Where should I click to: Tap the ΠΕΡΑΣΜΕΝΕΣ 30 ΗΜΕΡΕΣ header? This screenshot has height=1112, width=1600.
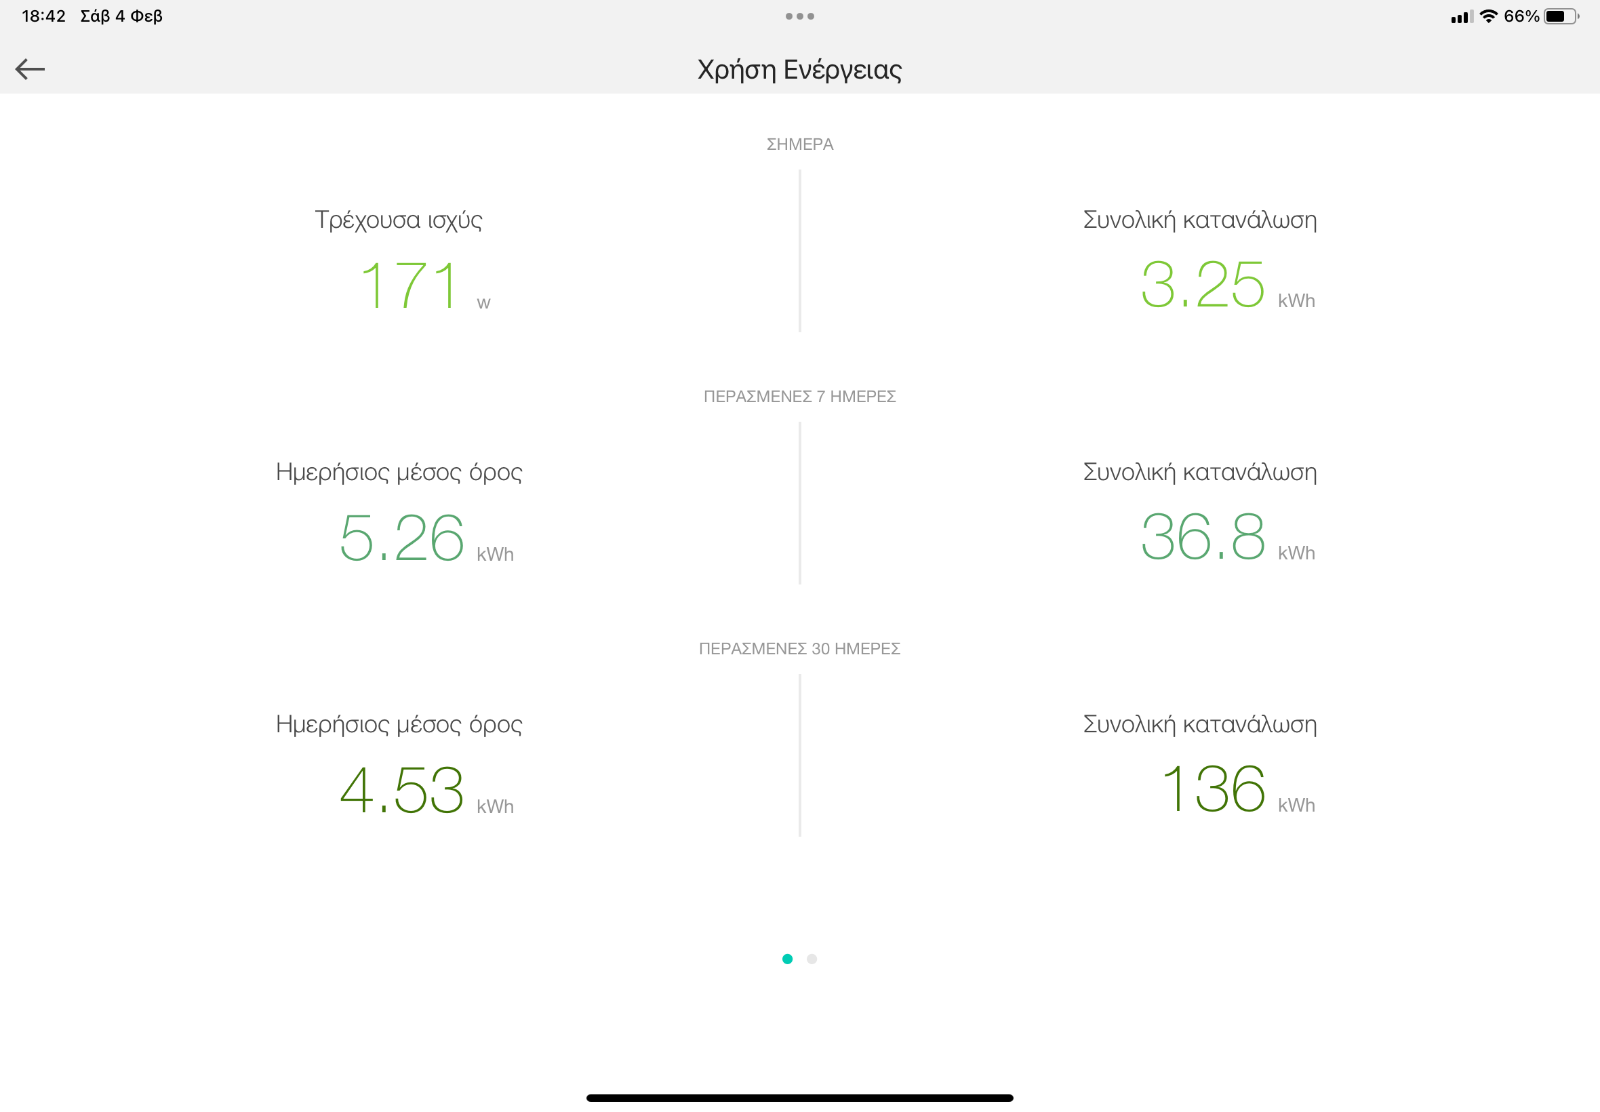(800, 648)
